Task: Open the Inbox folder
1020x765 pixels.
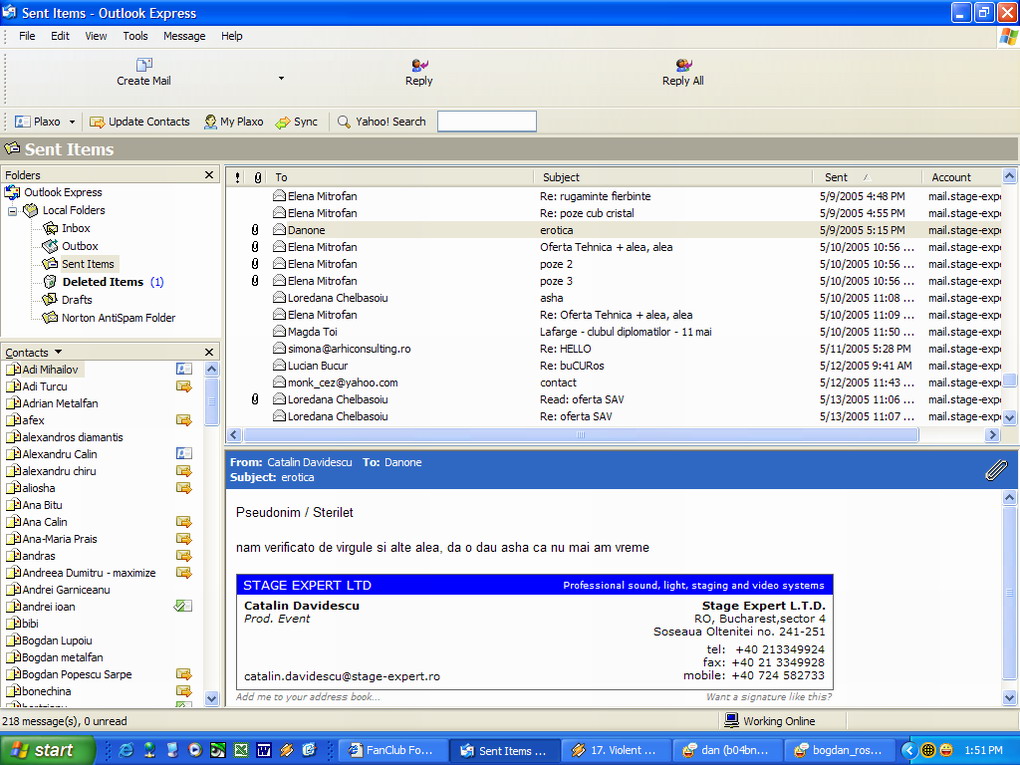Action: tap(67, 228)
